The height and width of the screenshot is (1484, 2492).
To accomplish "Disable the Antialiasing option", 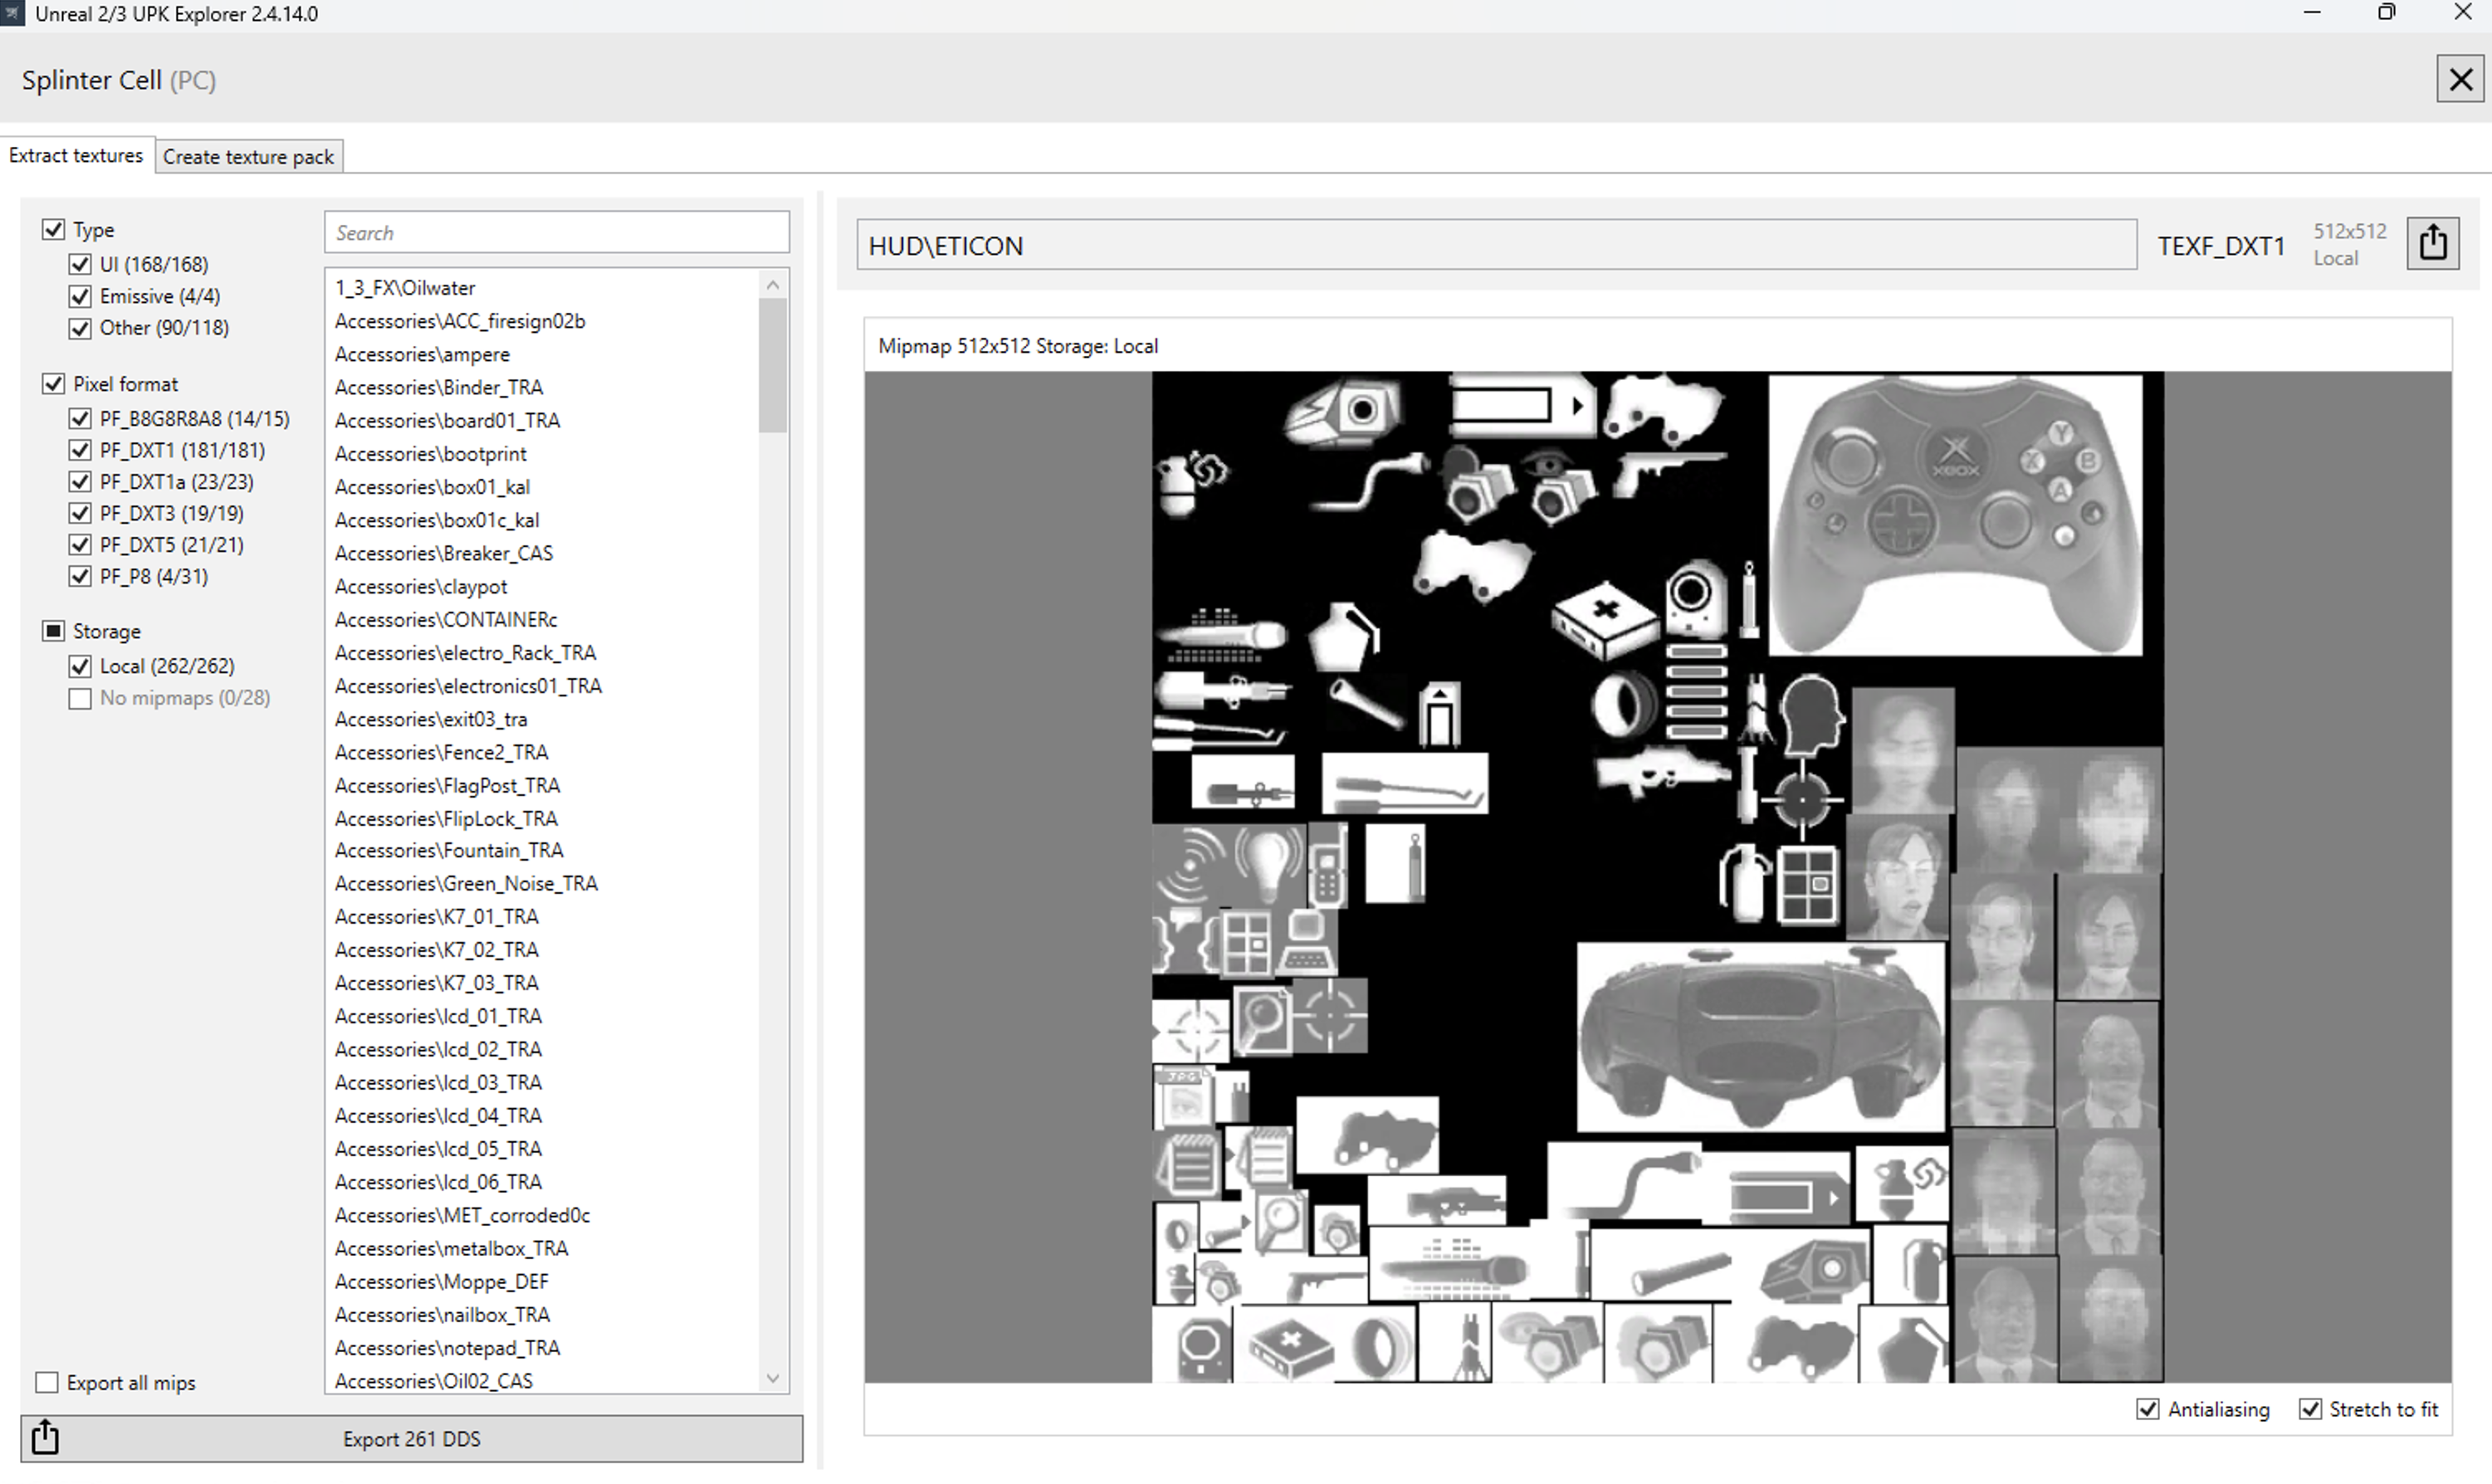I will (2147, 1409).
